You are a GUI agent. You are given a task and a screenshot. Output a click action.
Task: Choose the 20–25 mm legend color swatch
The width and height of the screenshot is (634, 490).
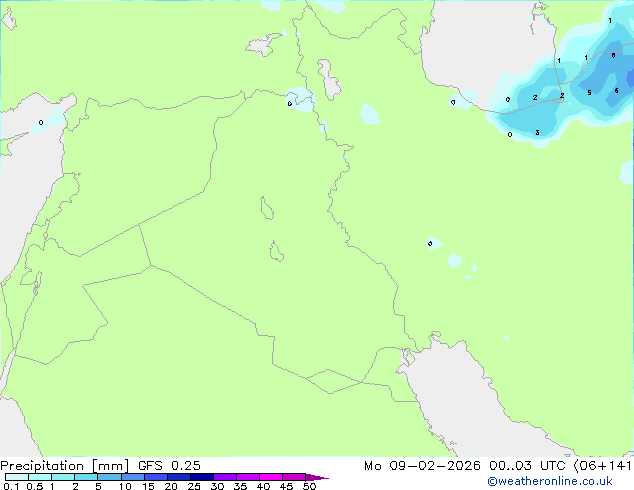click(179, 477)
